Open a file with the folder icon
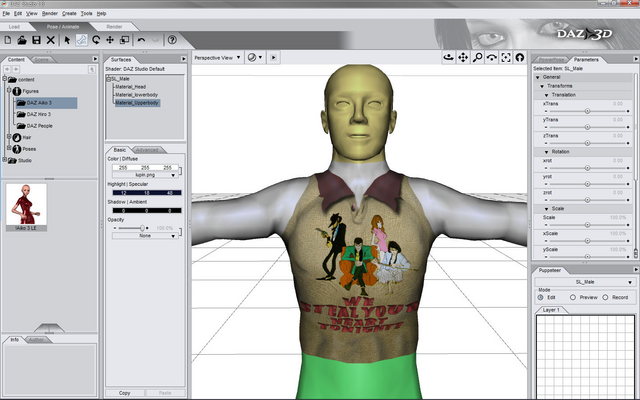The width and height of the screenshot is (640, 400). click(22, 40)
